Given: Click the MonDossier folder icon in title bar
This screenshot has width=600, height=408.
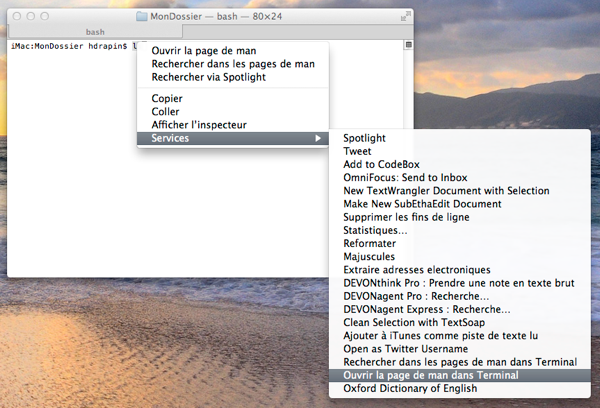Looking at the screenshot, I should [x=142, y=17].
